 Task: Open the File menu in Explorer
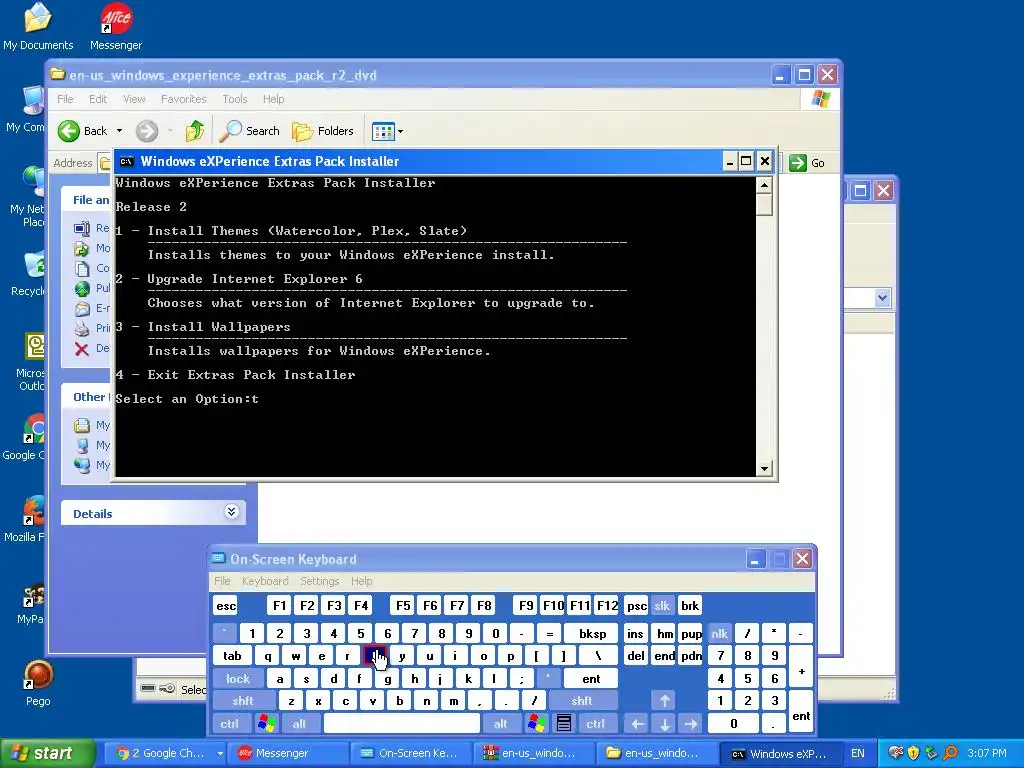click(x=65, y=99)
